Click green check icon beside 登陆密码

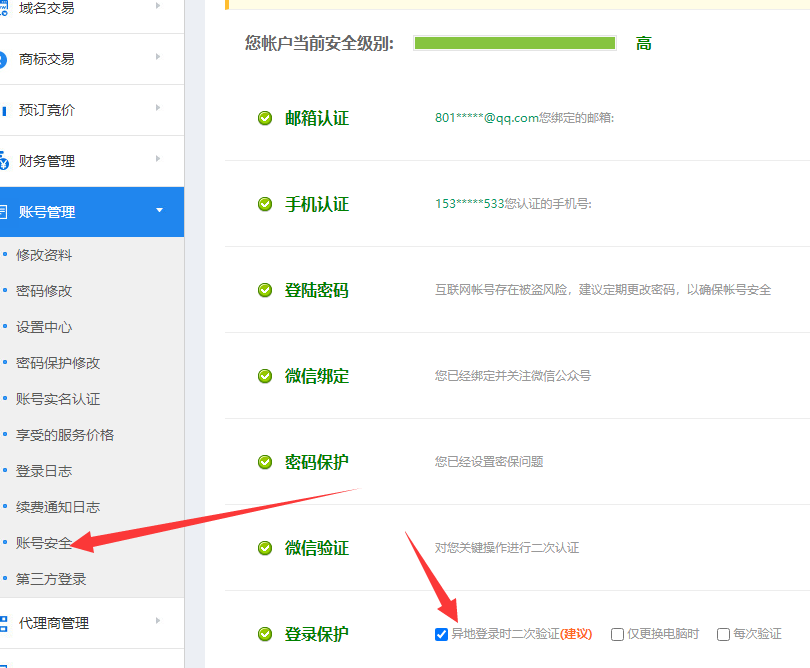265,290
